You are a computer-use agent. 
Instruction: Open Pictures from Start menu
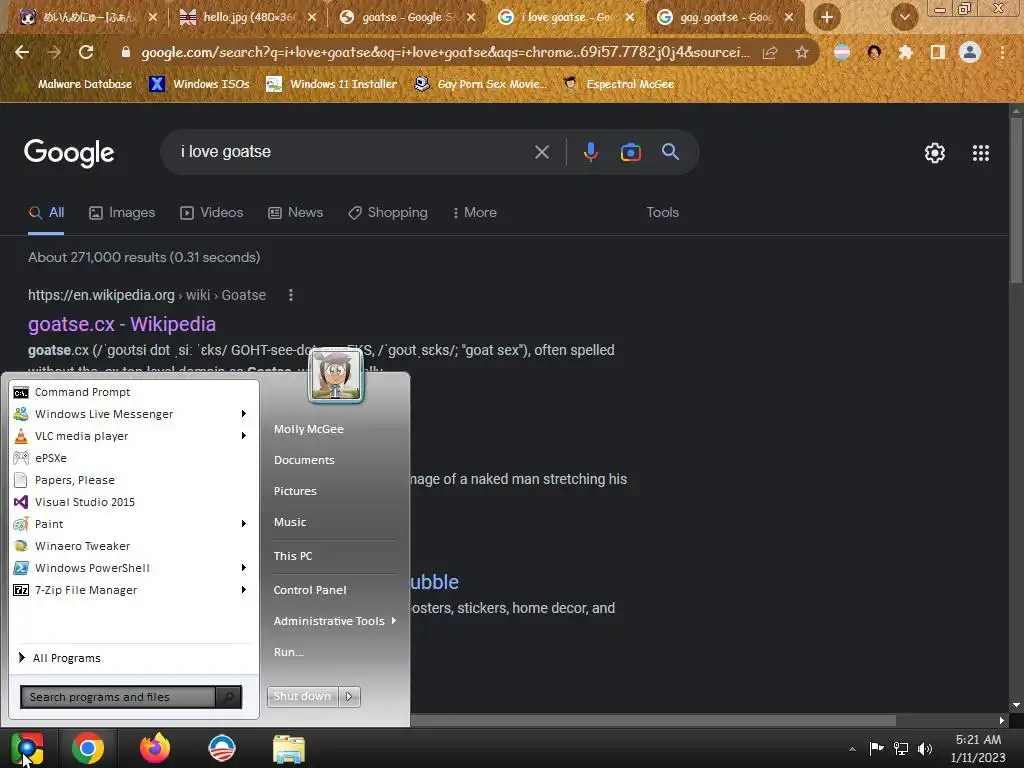(295, 491)
